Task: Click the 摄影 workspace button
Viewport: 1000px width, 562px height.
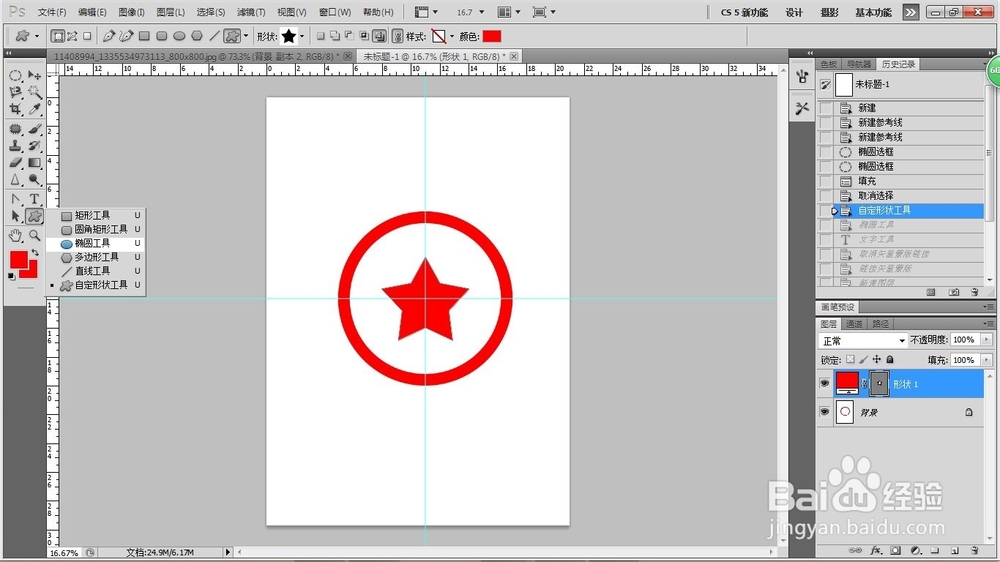Action: [830, 12]
